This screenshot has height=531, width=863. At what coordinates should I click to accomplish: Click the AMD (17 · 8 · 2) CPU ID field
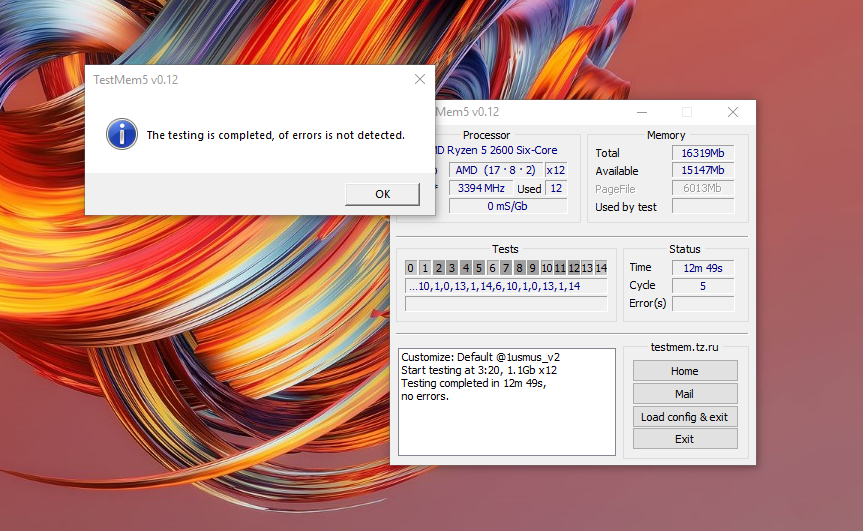click(x=495, y=170)
